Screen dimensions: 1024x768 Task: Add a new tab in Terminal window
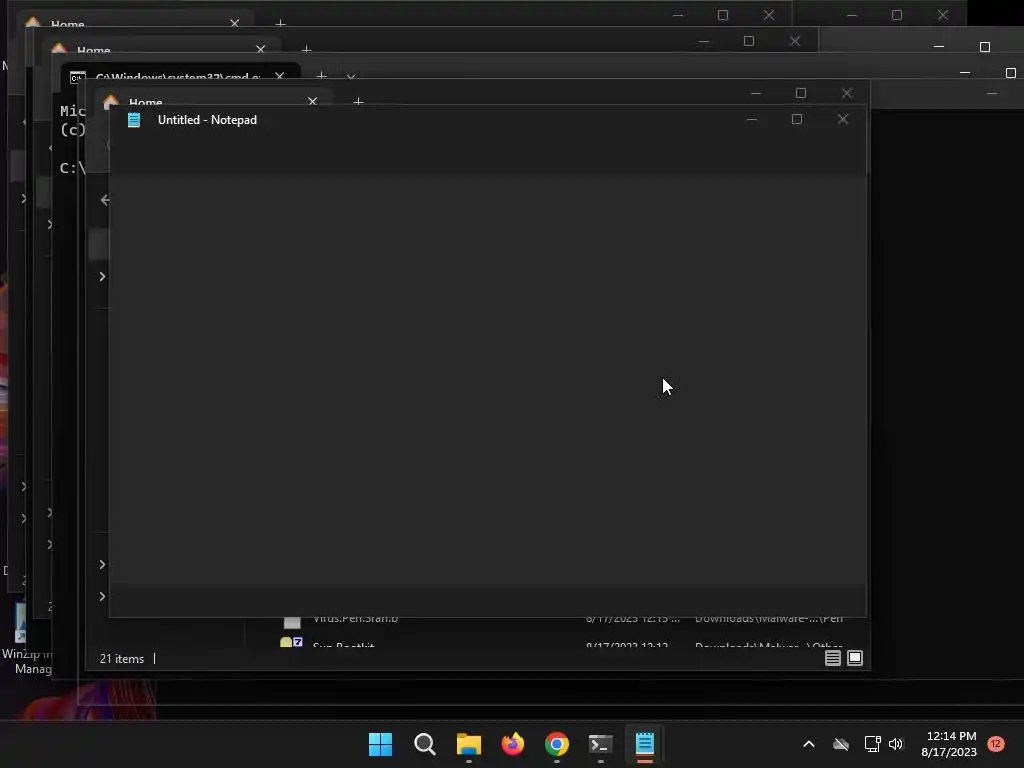click(321, 76)
